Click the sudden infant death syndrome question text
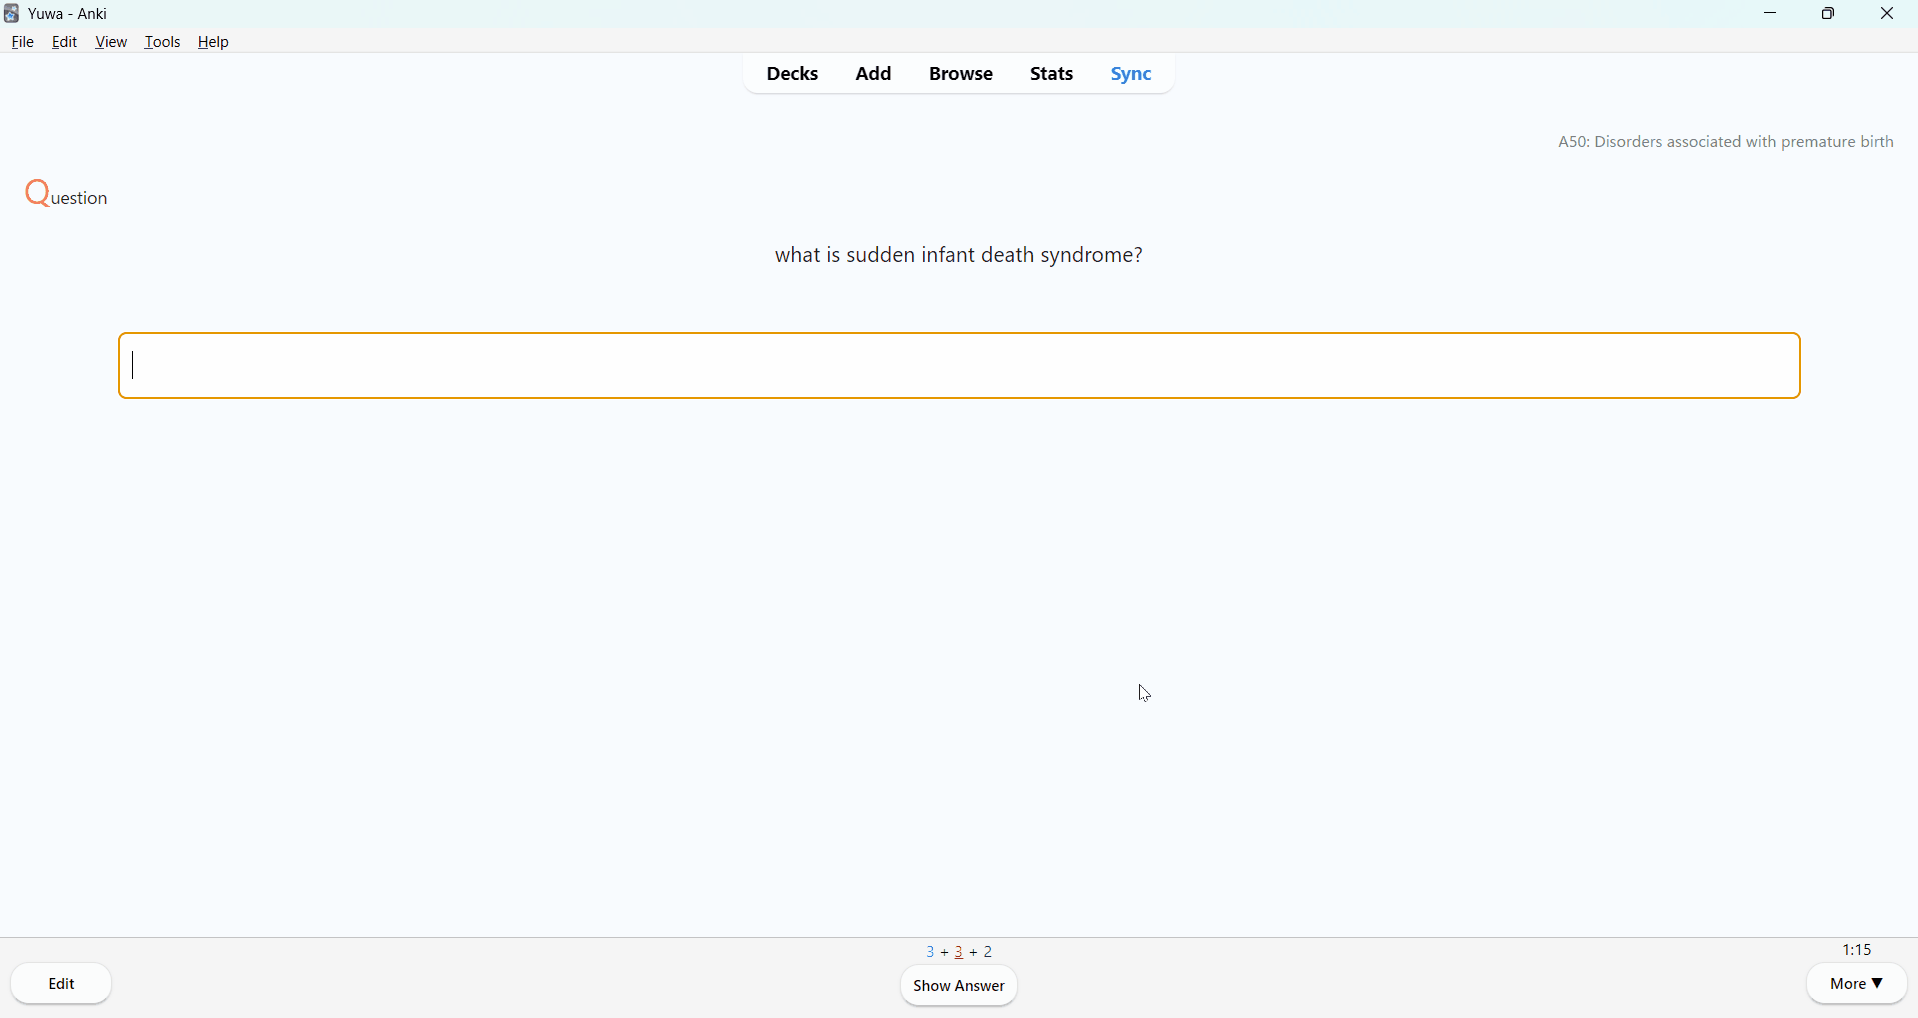Screen dimensions: 1918x1018 click(959, 257)
